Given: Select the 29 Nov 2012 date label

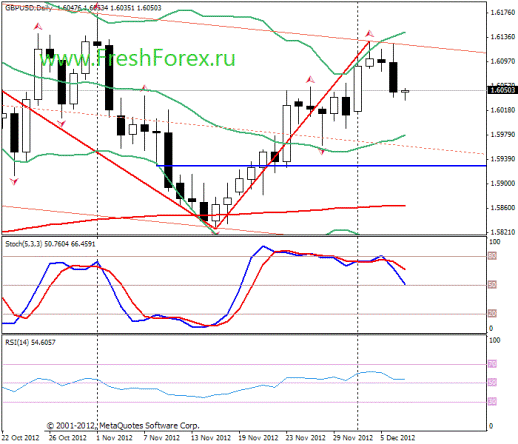Looking at the screenshot, I should (x=353, y=437).
